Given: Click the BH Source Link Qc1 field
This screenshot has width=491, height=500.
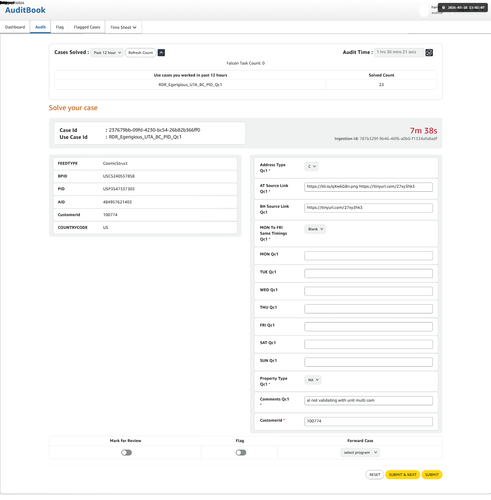Looking at the screenshot, I should click(x=368, y=208).
